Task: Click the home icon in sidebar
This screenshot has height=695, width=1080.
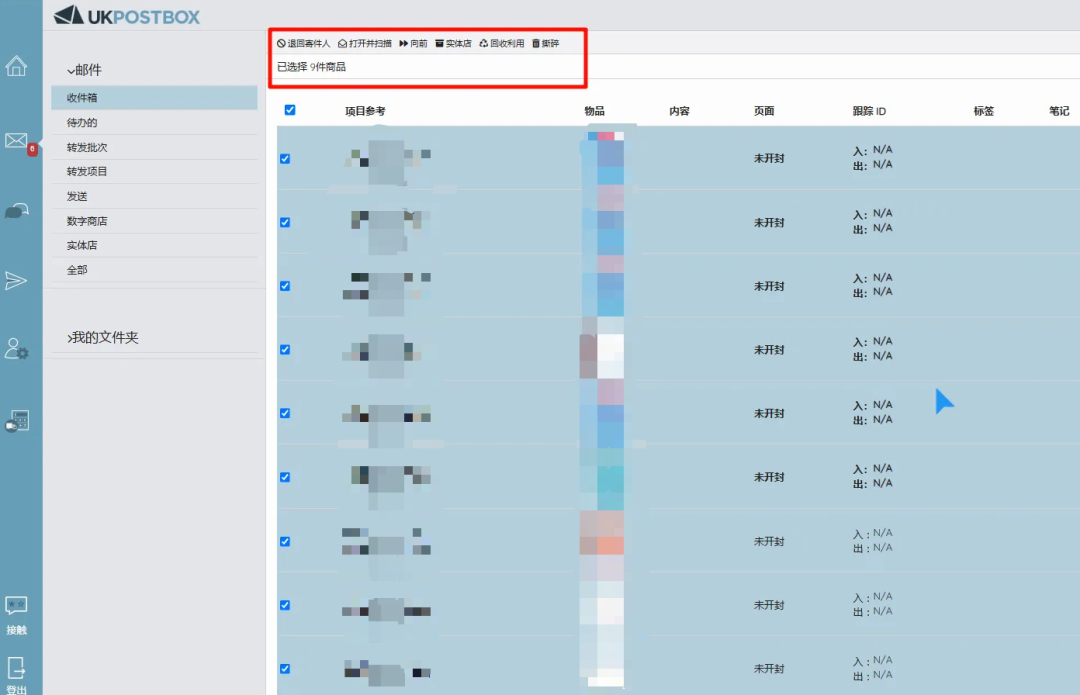Action: tap(16, 67)
